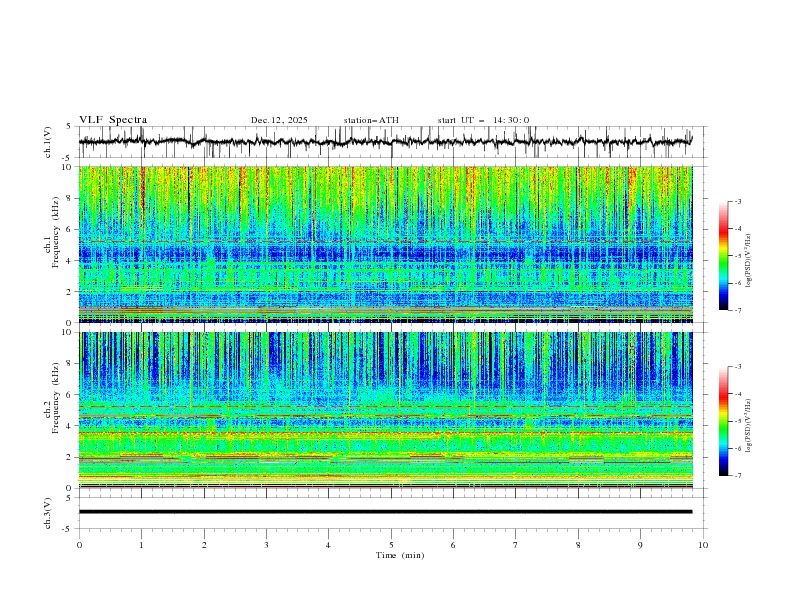
Task: Click the ch.2 spectrogram color scale bar
Action: (x=723, y=421)
